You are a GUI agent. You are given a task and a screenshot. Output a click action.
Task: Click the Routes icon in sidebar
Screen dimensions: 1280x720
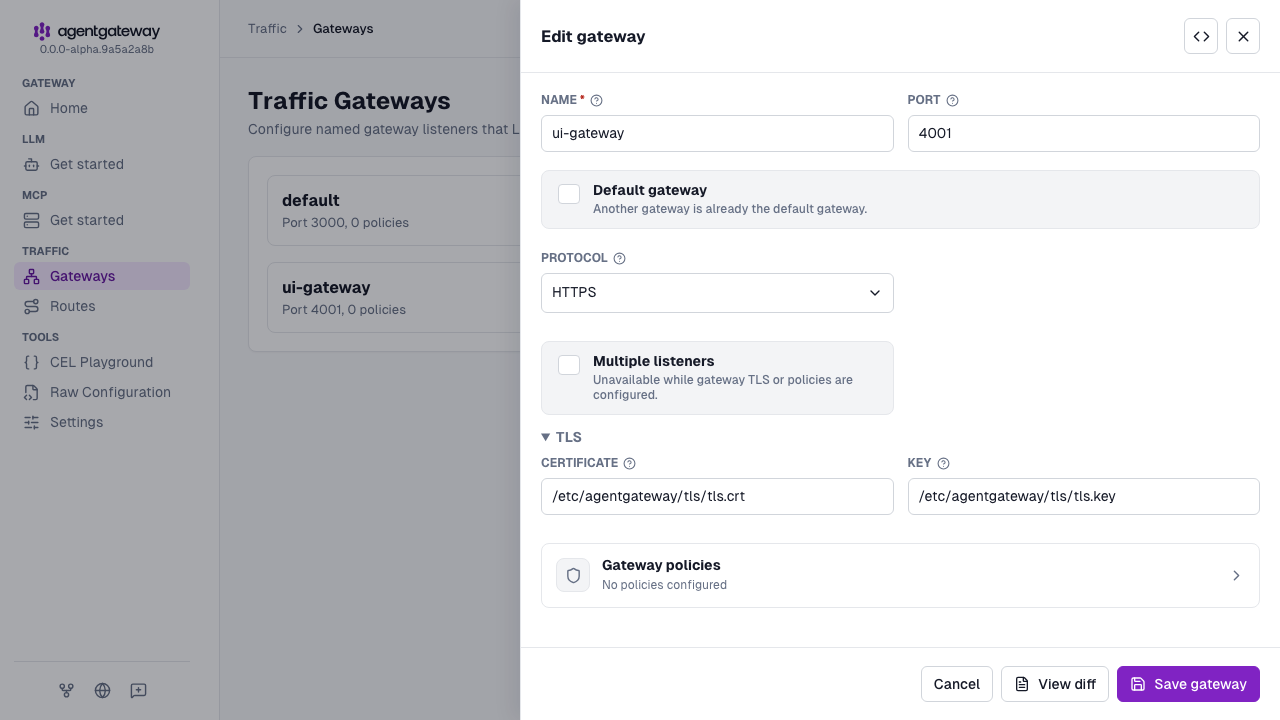click(x=32, y=306)
